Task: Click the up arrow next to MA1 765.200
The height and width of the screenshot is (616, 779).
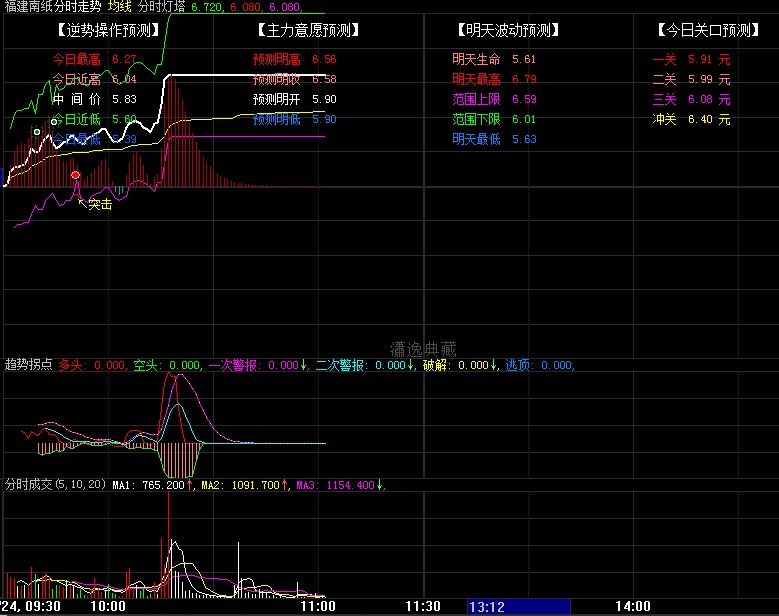Action: [x=189, y=485]
